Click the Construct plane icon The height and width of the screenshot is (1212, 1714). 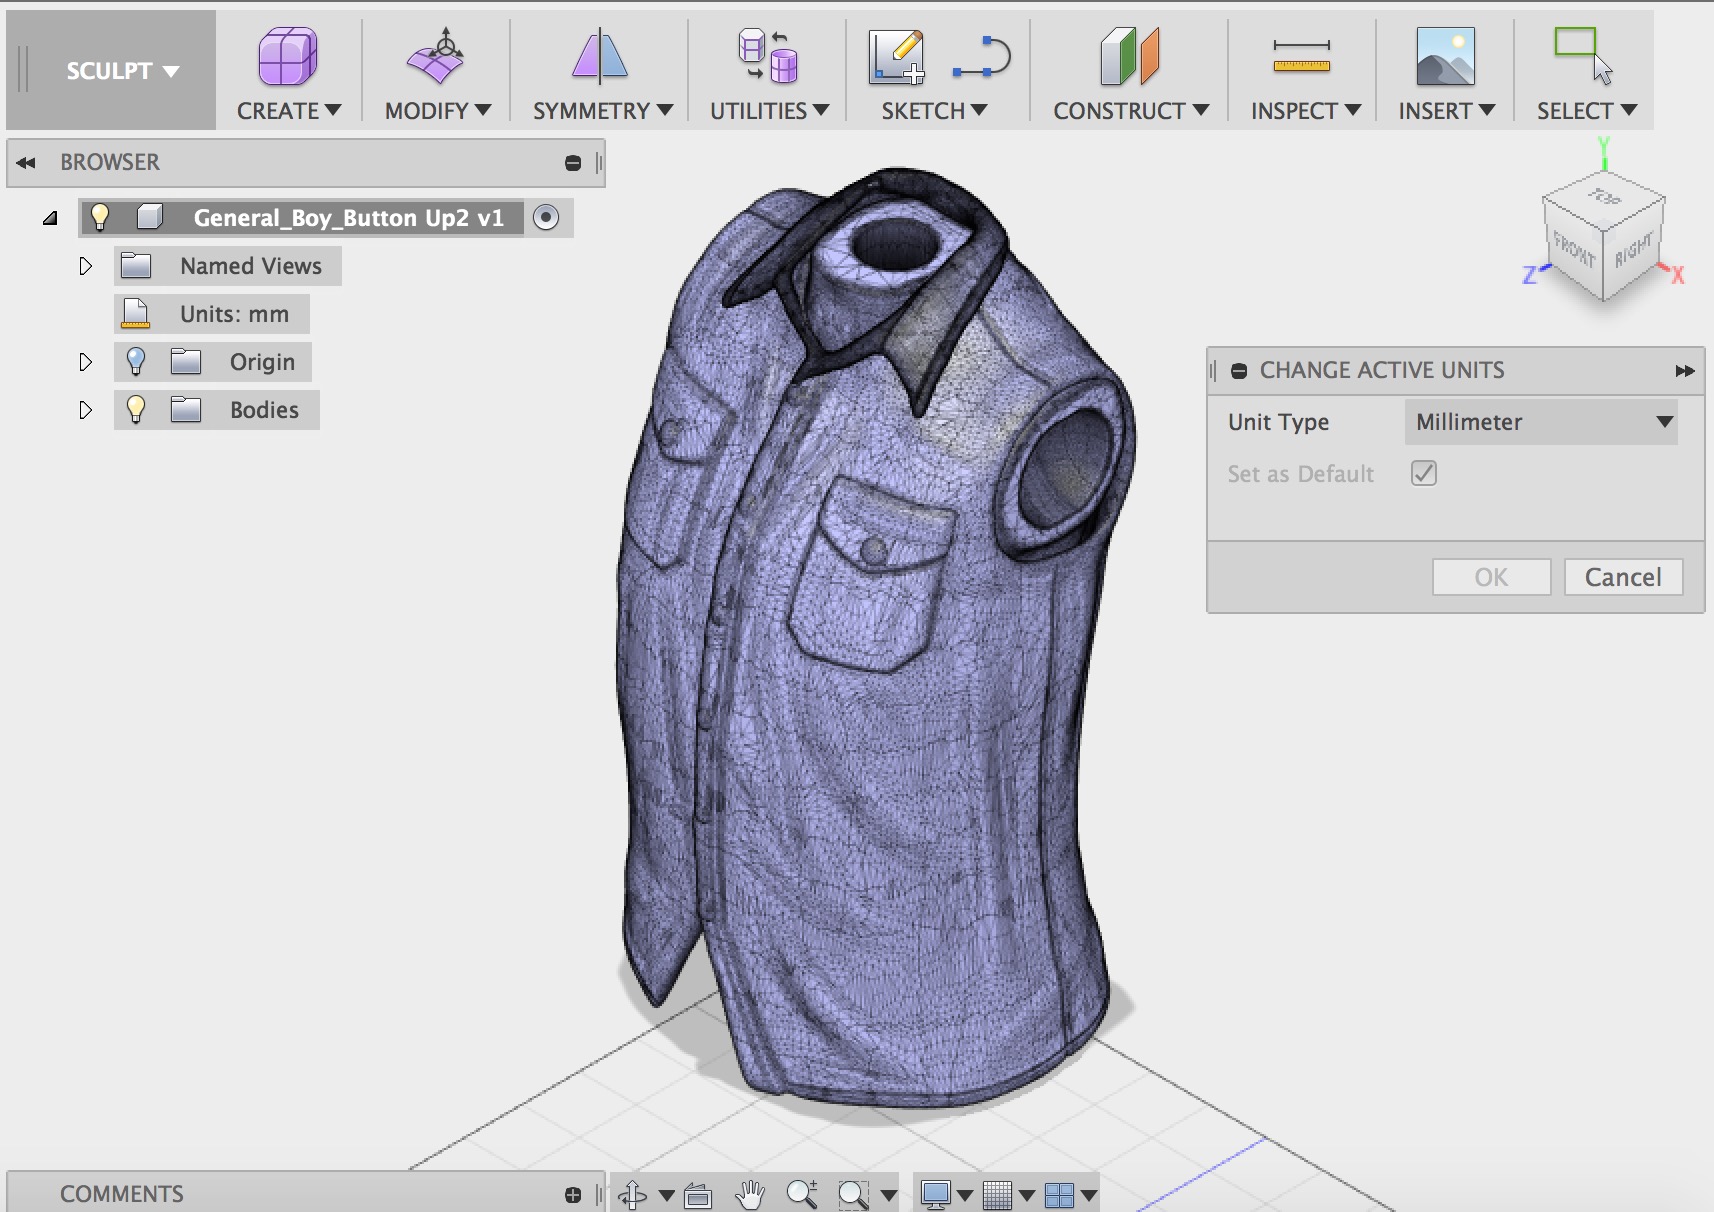point(1129,56)
